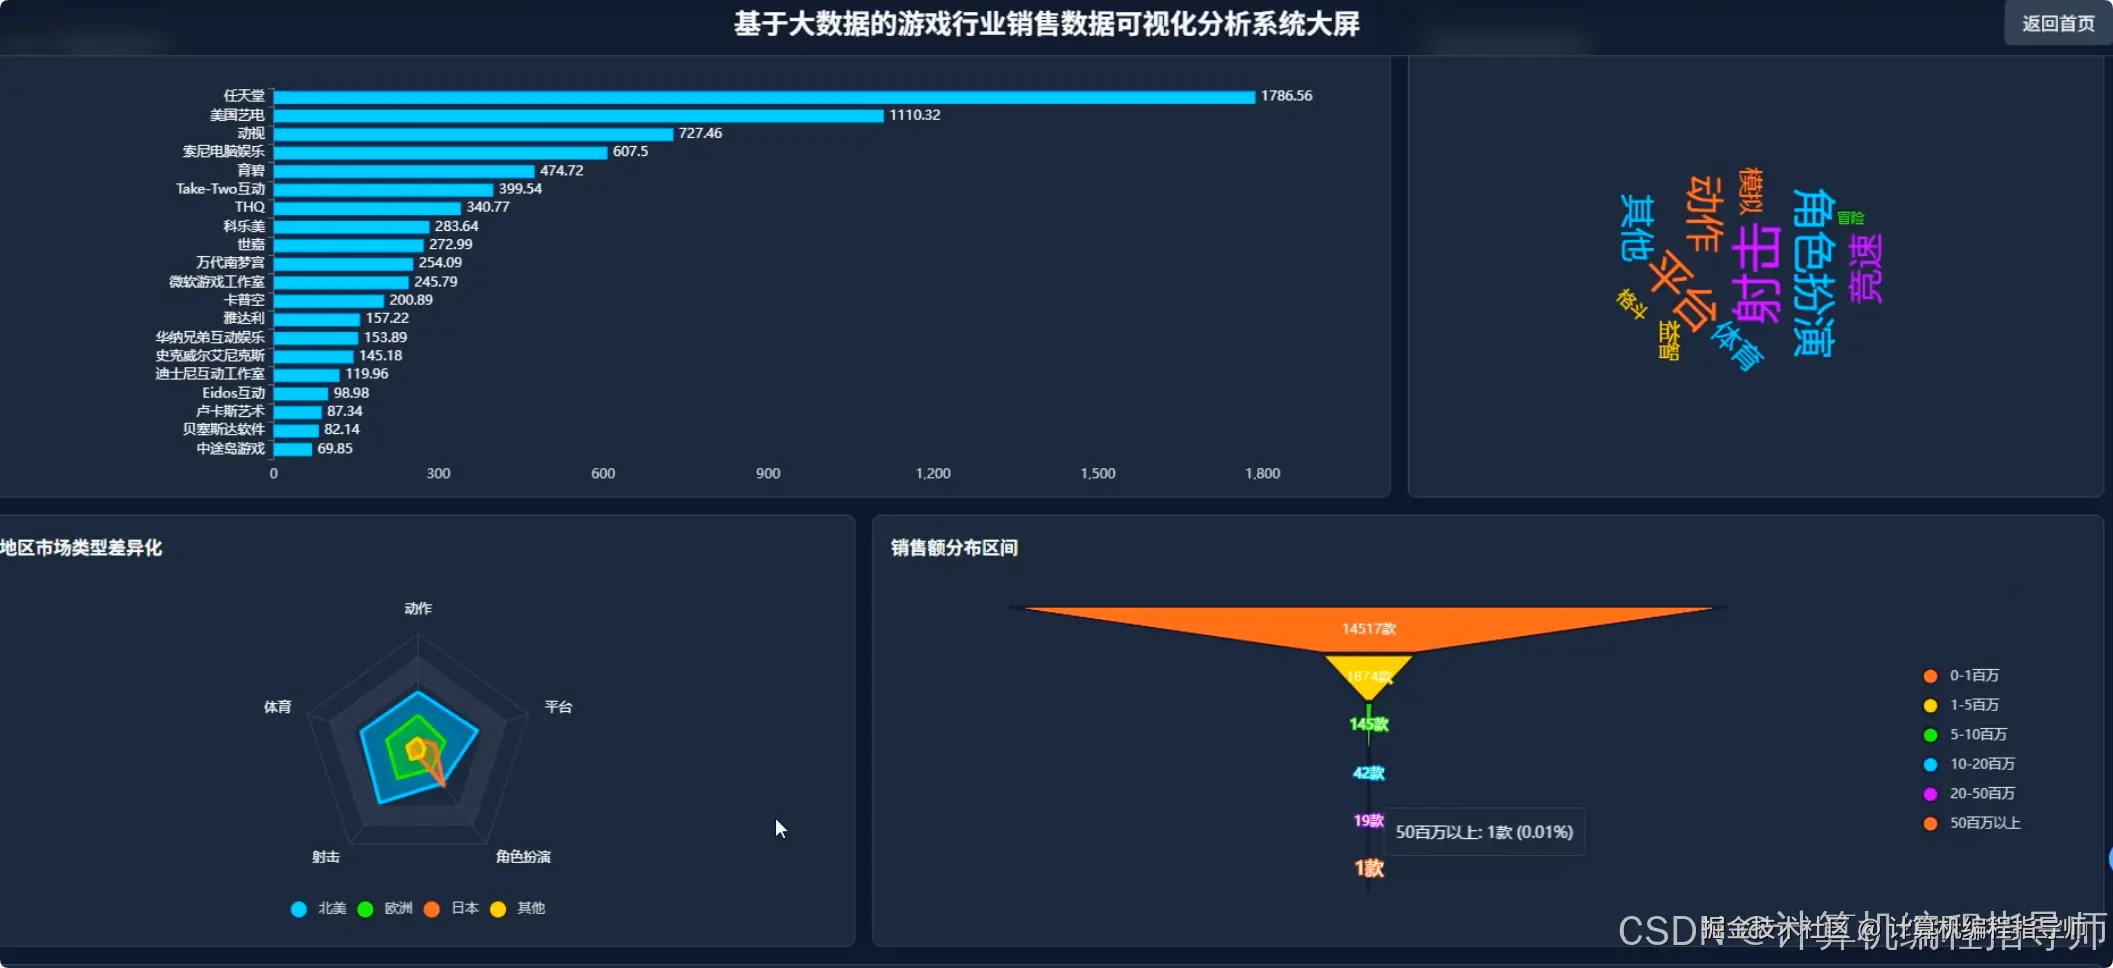Click the 50百万以上: 1款 (0.01%) tooltip
The width and height of the screenshot is (2113, 968).
[1484, 832]
